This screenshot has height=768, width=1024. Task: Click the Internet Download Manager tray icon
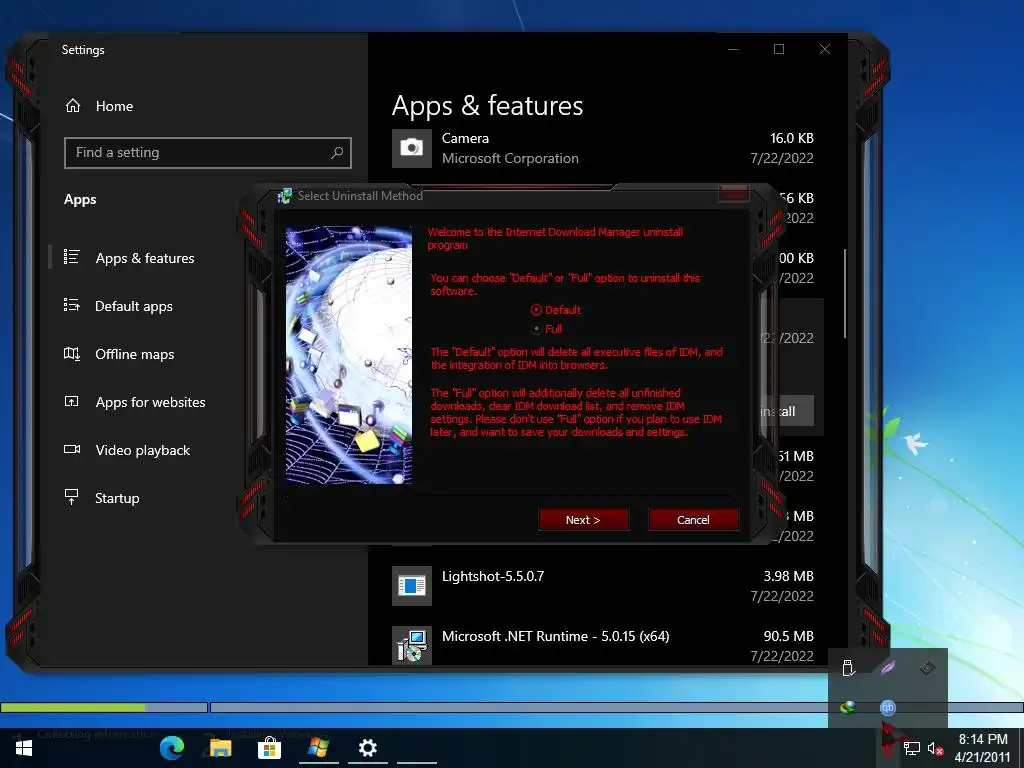coord(848,707)
